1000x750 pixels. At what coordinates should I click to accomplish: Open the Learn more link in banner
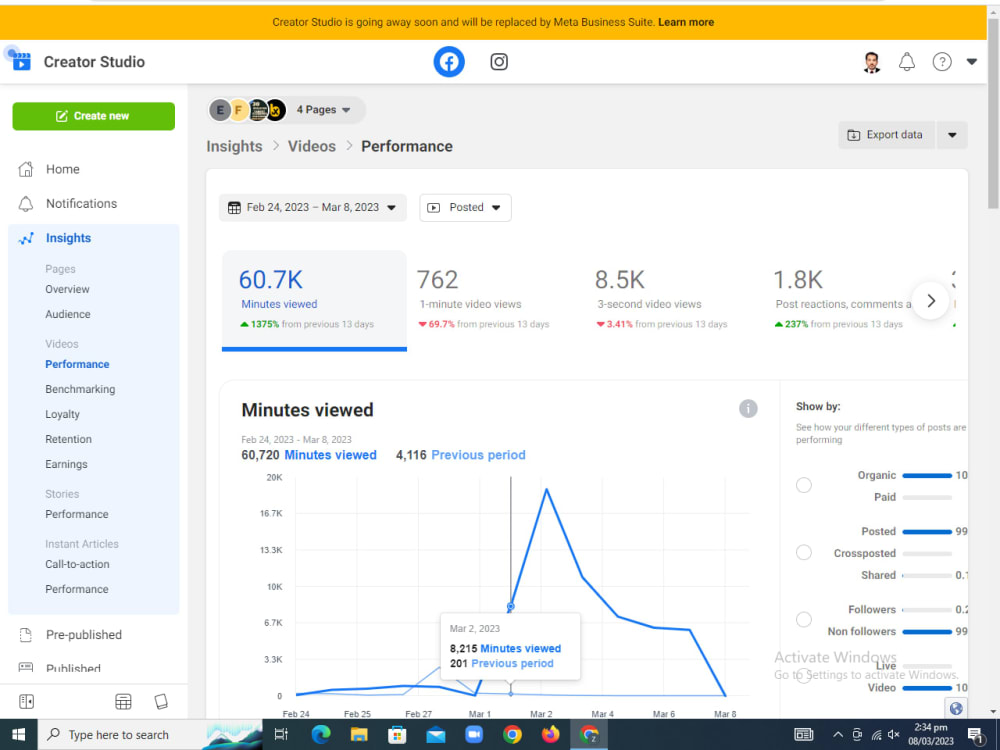[x=686, y=21]
